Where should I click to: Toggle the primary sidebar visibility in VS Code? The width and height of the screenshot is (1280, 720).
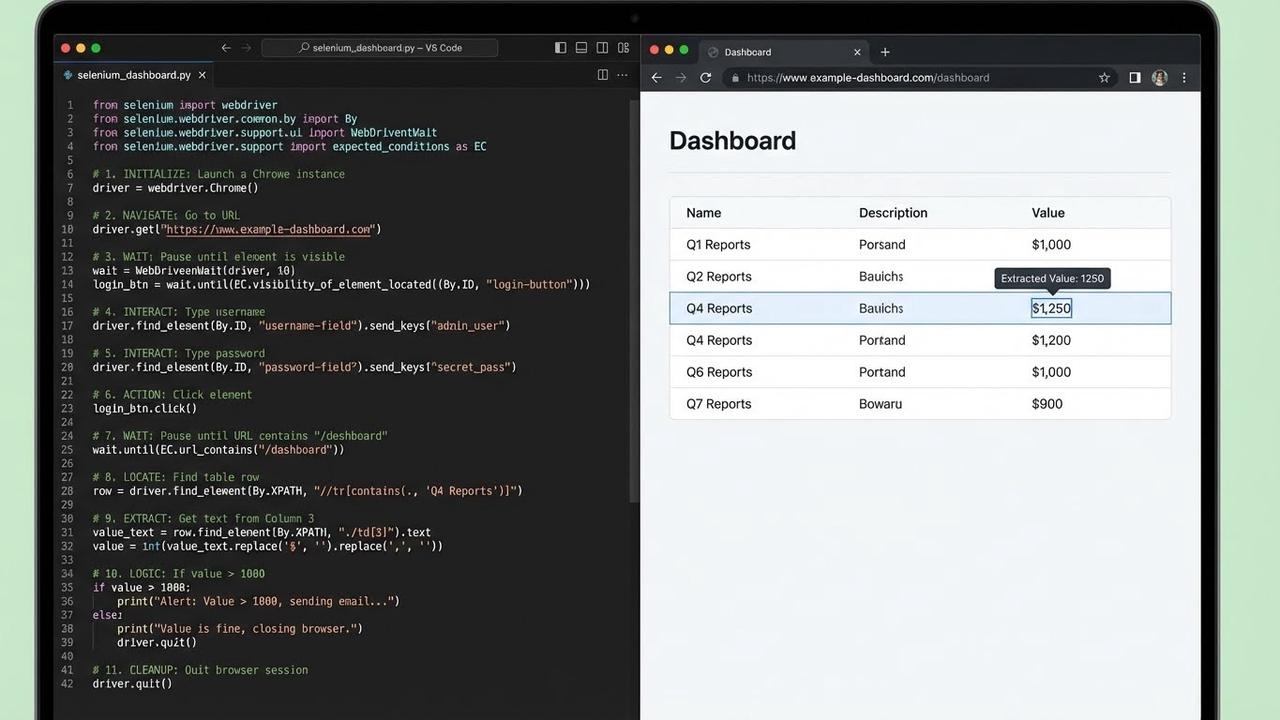[561, 47]
